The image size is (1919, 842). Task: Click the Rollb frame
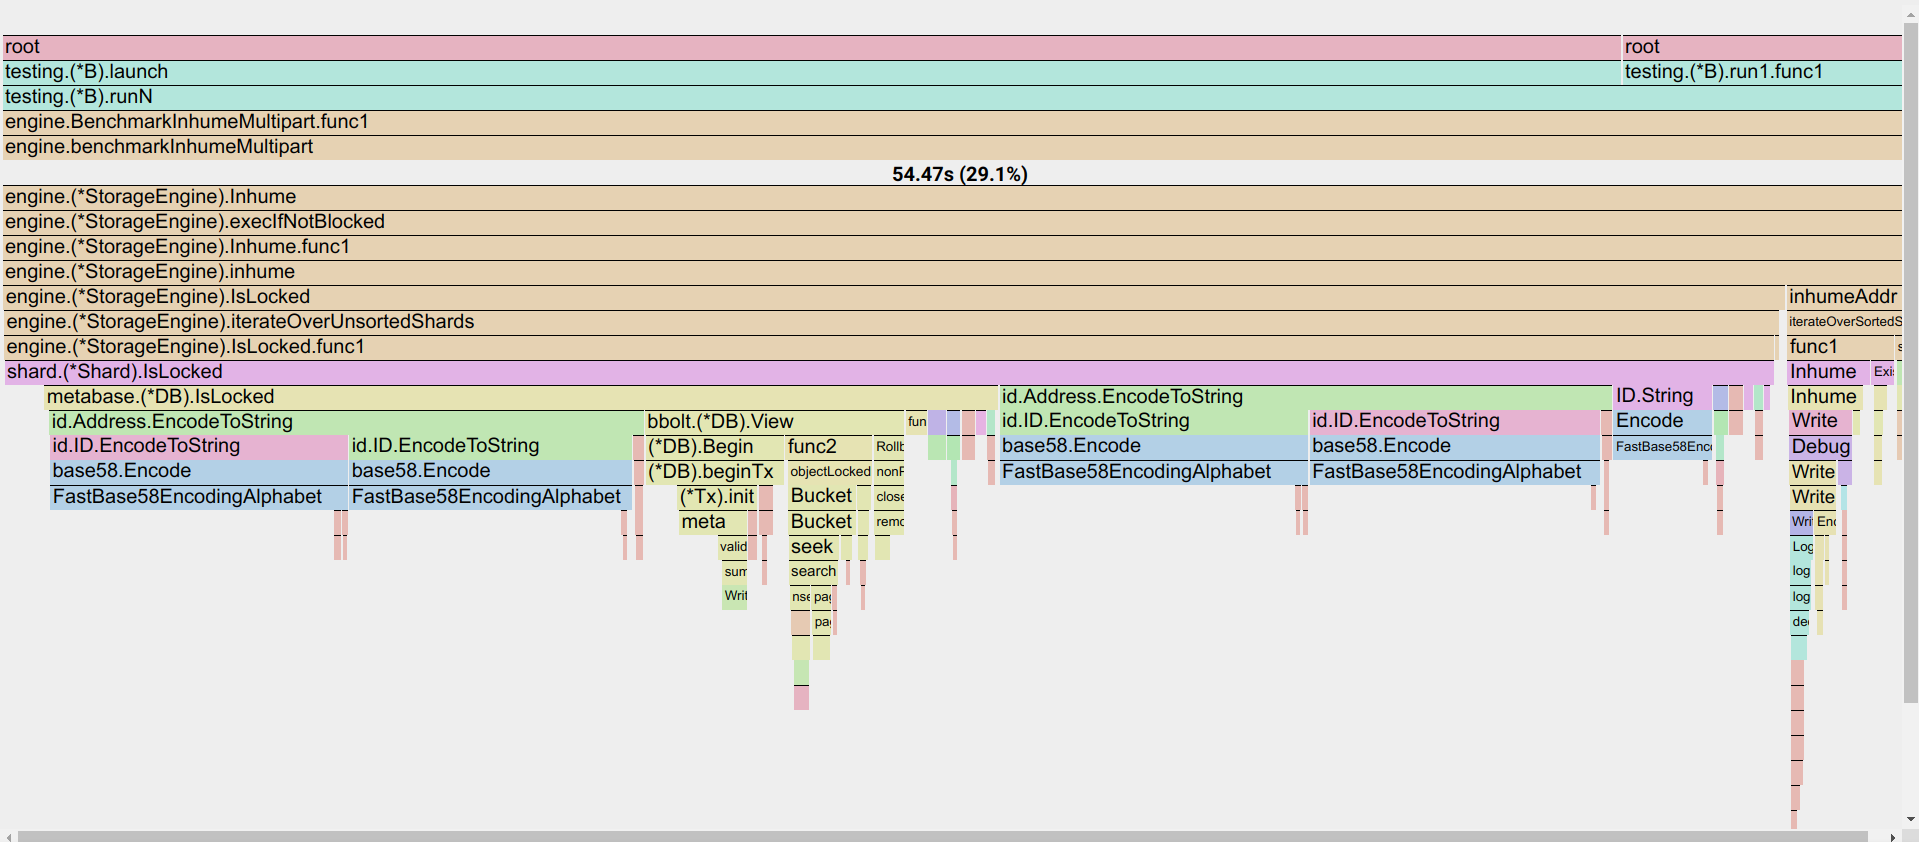tap(889, 447)
